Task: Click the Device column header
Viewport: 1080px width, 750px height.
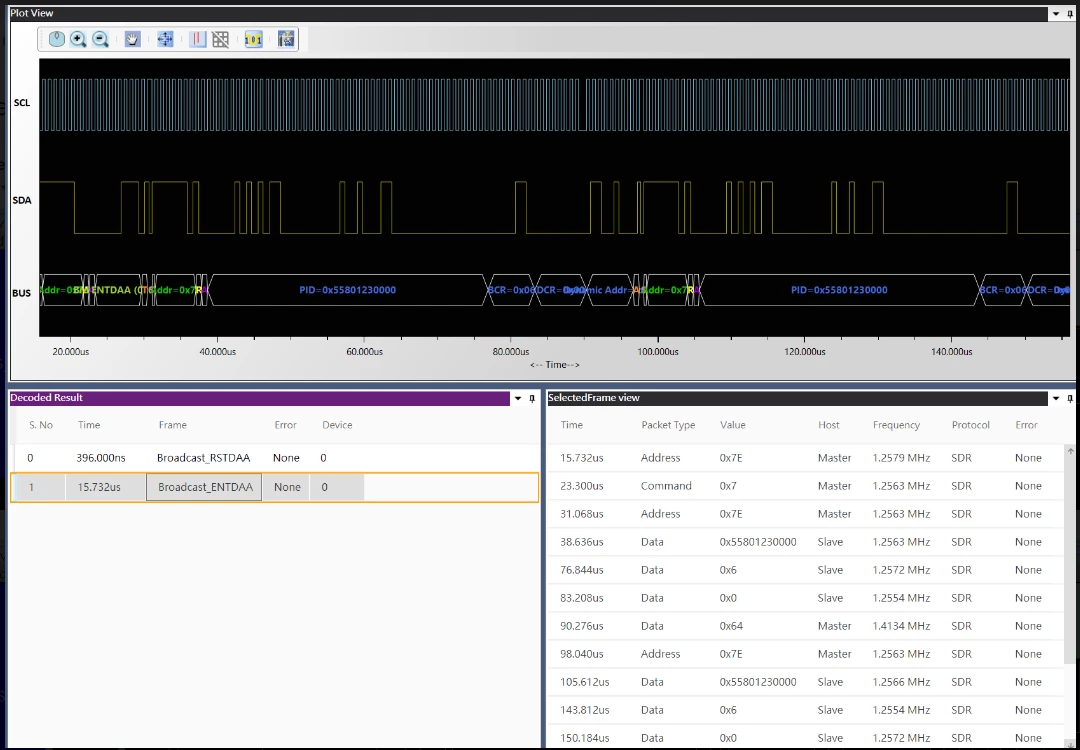Action: pos(337,425)
